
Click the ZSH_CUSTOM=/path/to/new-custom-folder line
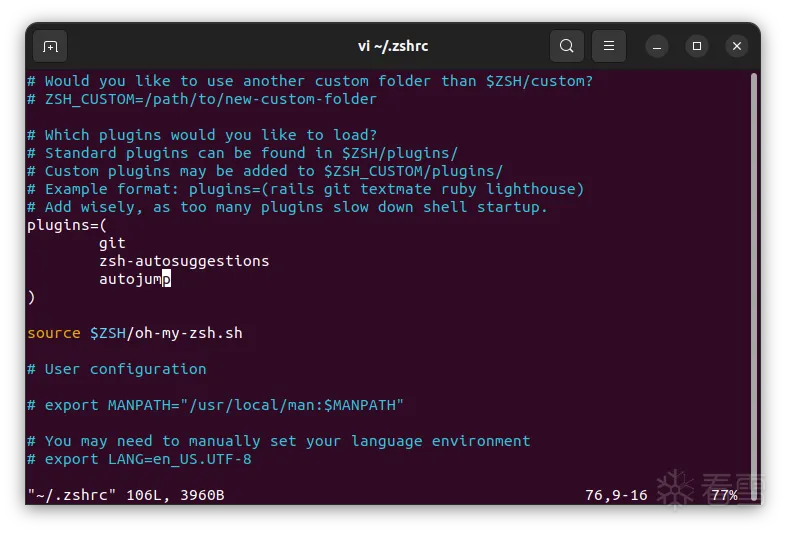pos(202,99)
